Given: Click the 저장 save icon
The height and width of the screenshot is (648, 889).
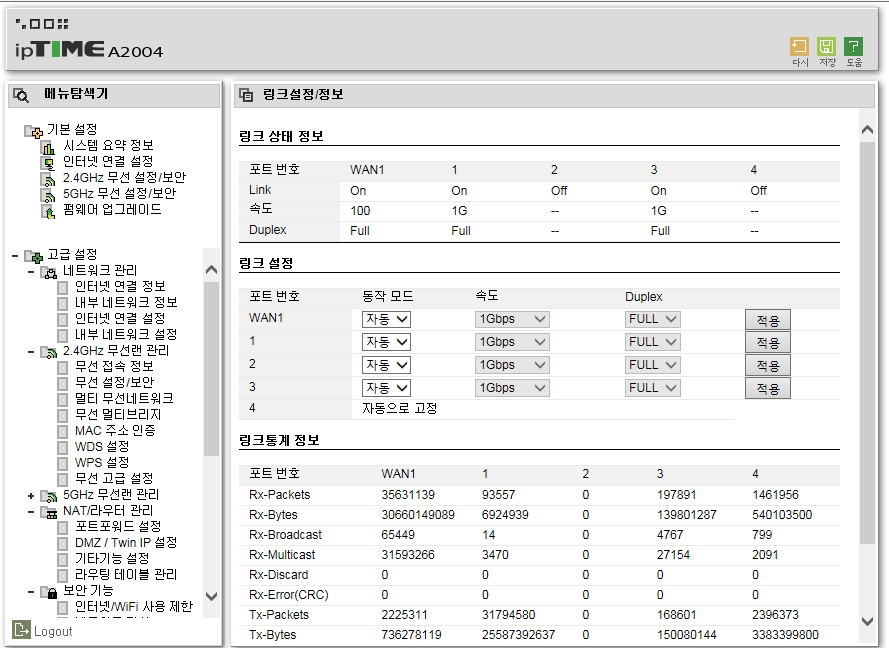Looking at the screenshot, I should [827, 46].
